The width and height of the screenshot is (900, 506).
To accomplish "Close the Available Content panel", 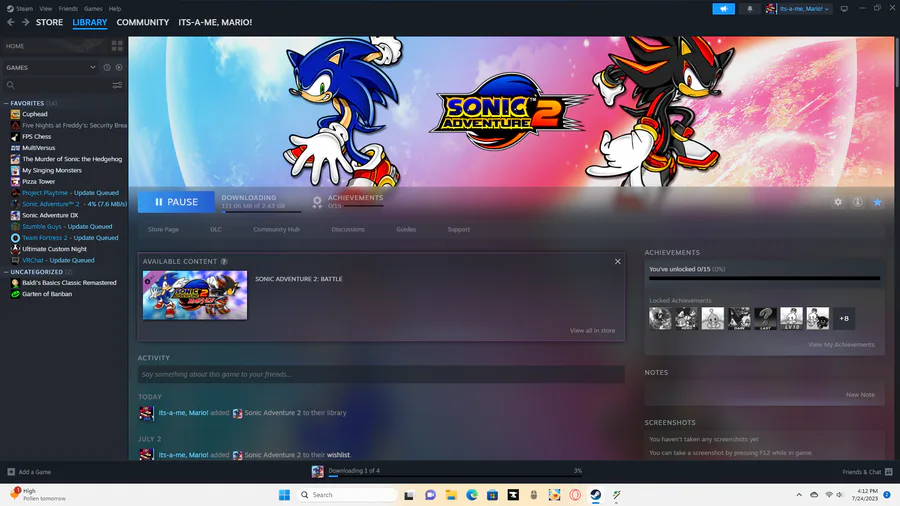I will pos(618,261).
